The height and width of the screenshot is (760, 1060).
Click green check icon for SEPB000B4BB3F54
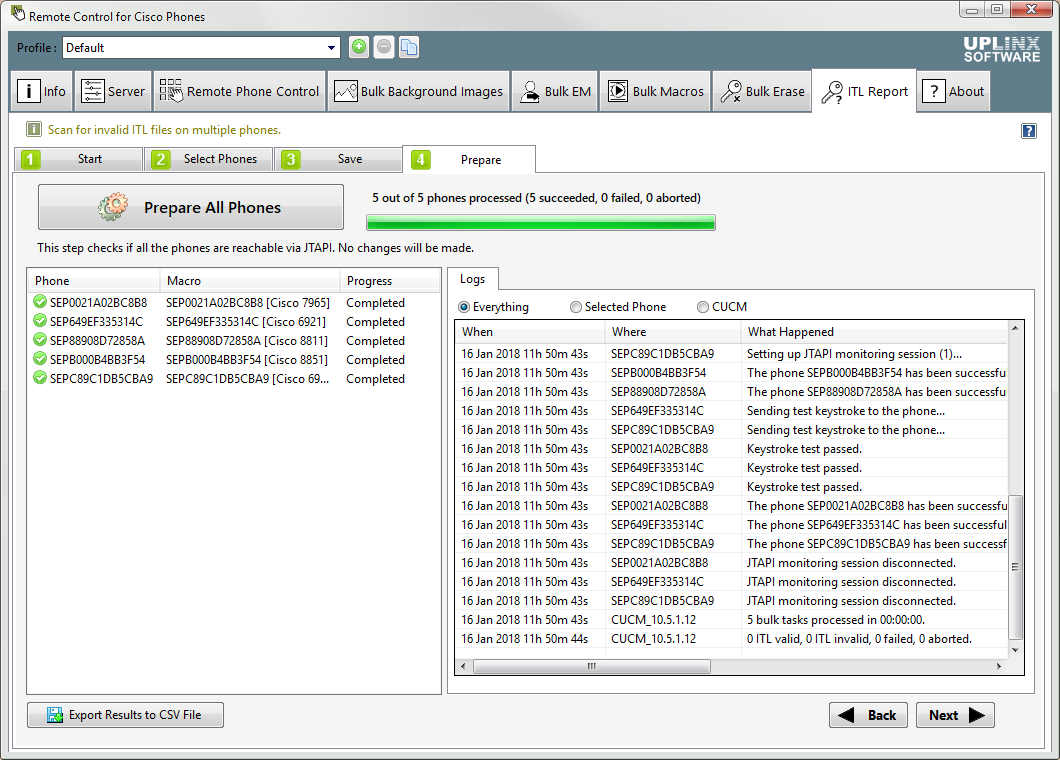[40, 358]
